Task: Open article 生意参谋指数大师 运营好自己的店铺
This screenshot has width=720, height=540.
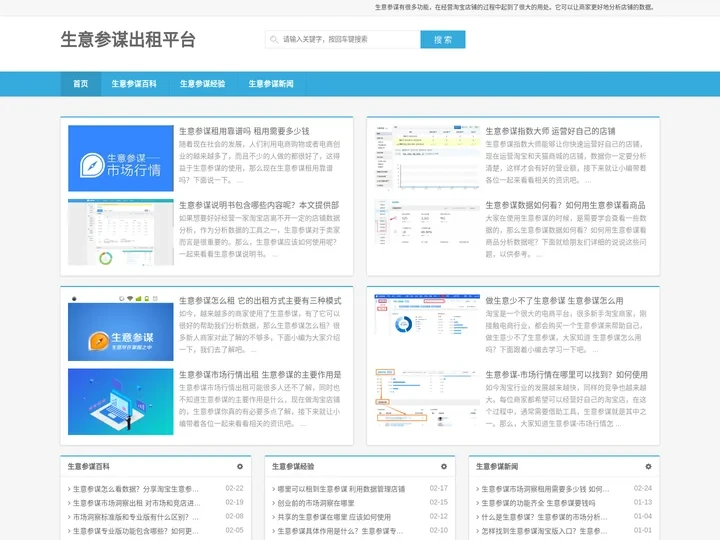Action: (550, 131)
